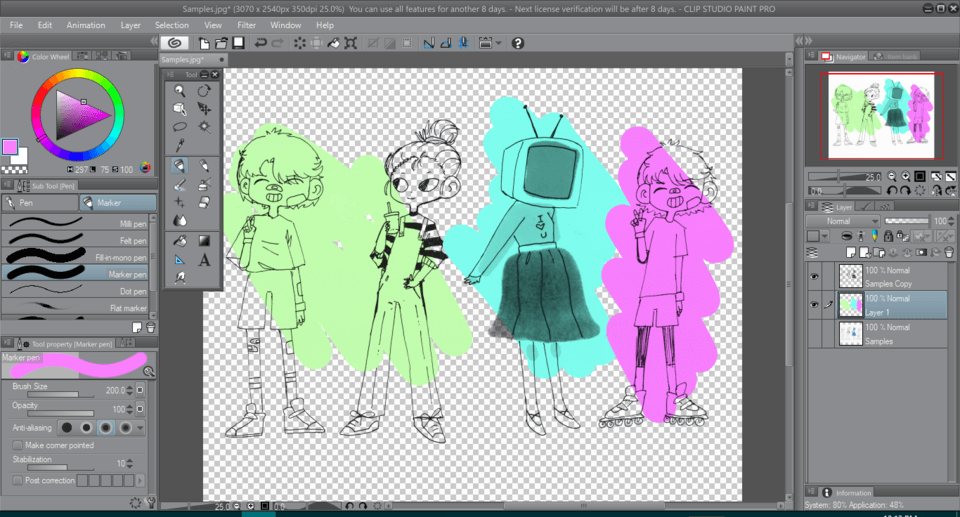
Task: Enable Make corner pointed checkbox
Action: click(x=18, y=445)
